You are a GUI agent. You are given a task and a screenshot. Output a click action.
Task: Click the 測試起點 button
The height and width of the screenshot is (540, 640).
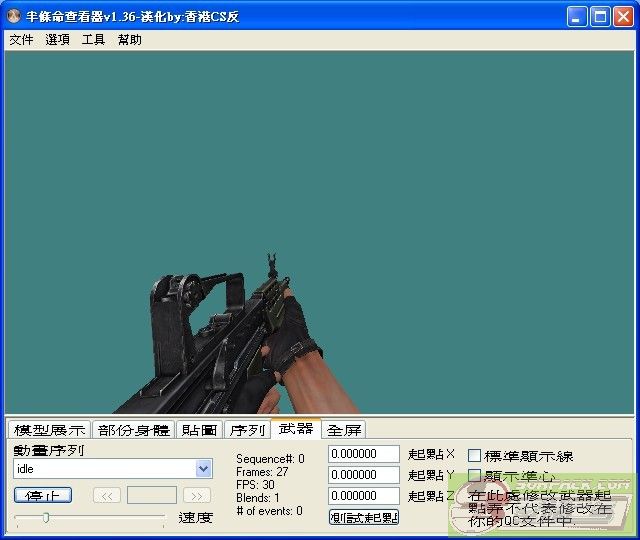(x=364, y=517)
